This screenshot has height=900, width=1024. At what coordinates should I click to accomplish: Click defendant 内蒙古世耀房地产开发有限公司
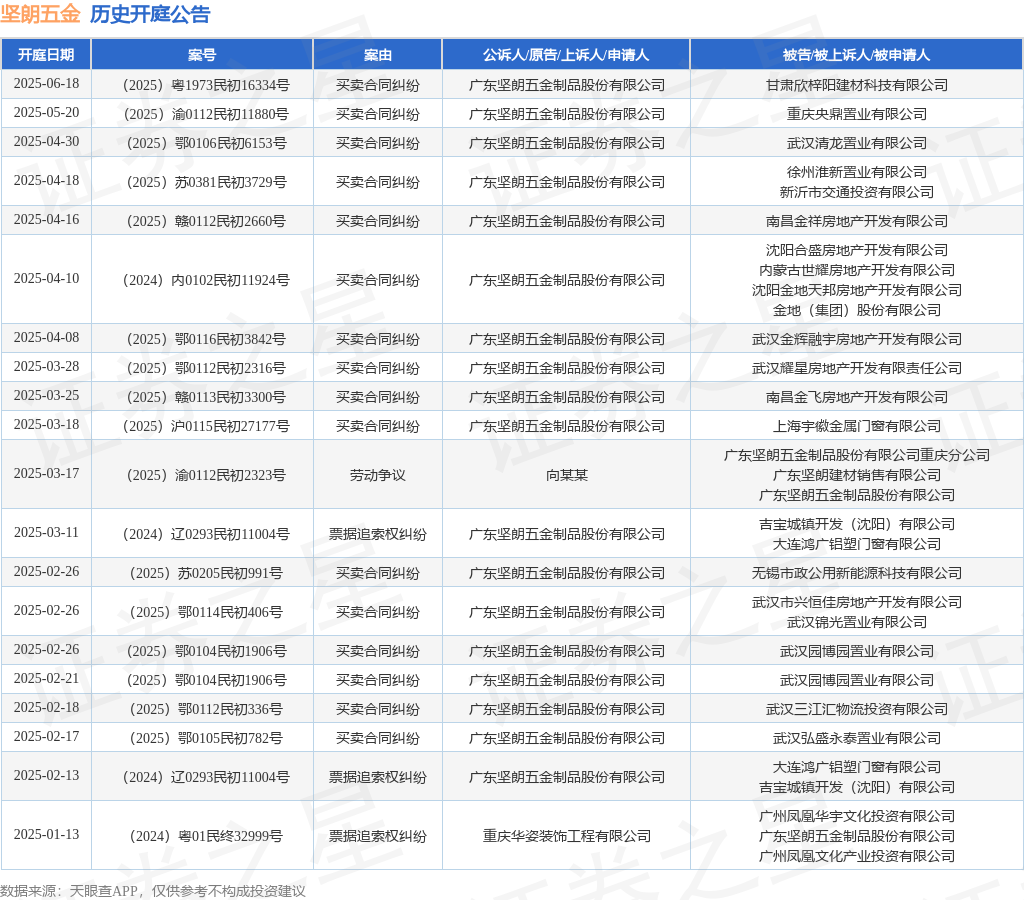pyautogui.click(x=857, y=270)
